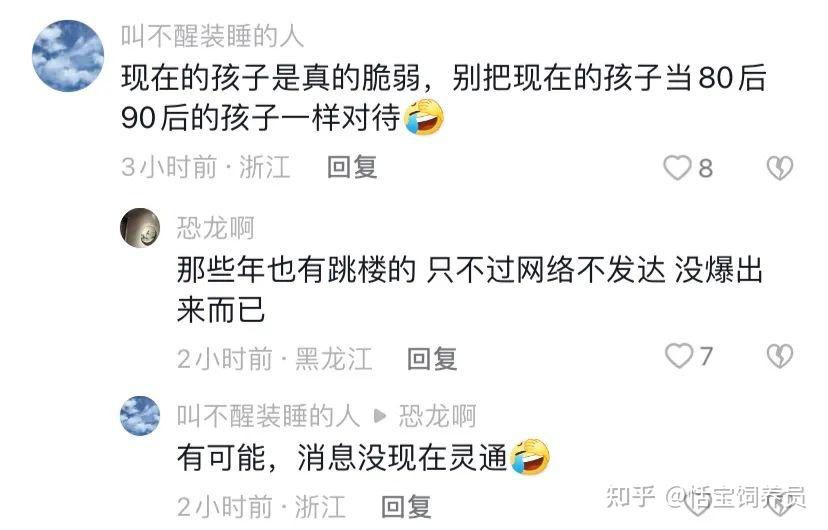Click the laughing-crying emoji after 灵通
Viewport: 828px width, 530px height.
point(530,457)
